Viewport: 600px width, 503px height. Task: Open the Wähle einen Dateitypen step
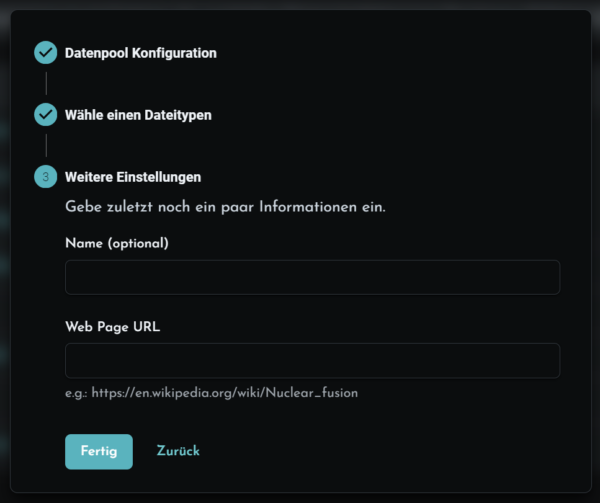pyautogui.click(x=138, y=115)
